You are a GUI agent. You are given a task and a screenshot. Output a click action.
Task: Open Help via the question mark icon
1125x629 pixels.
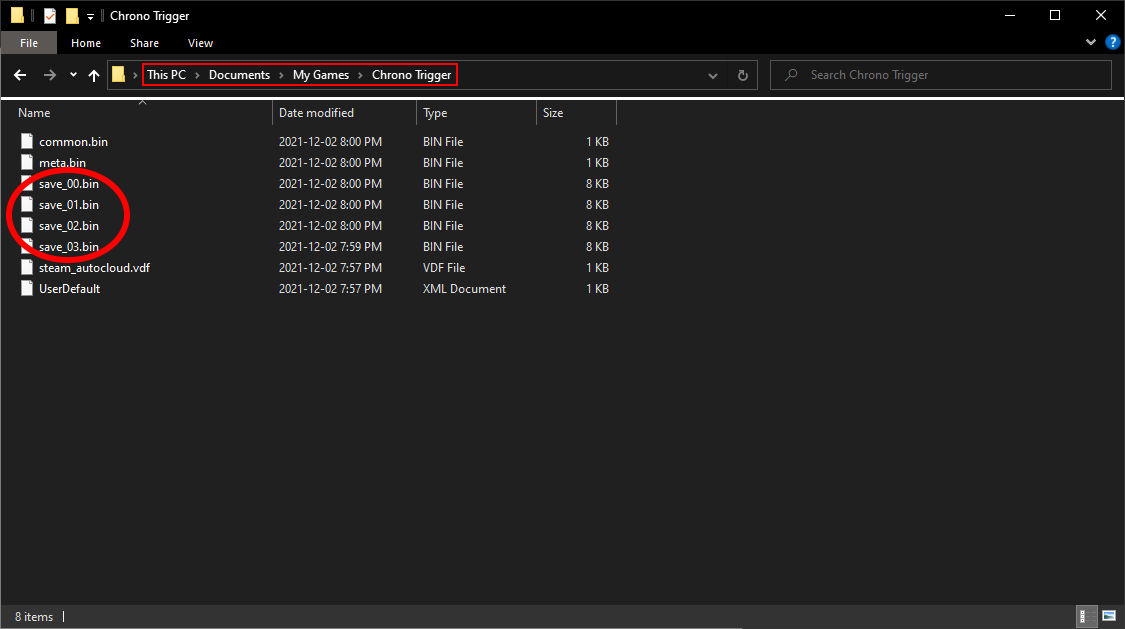pos(1112,42)
